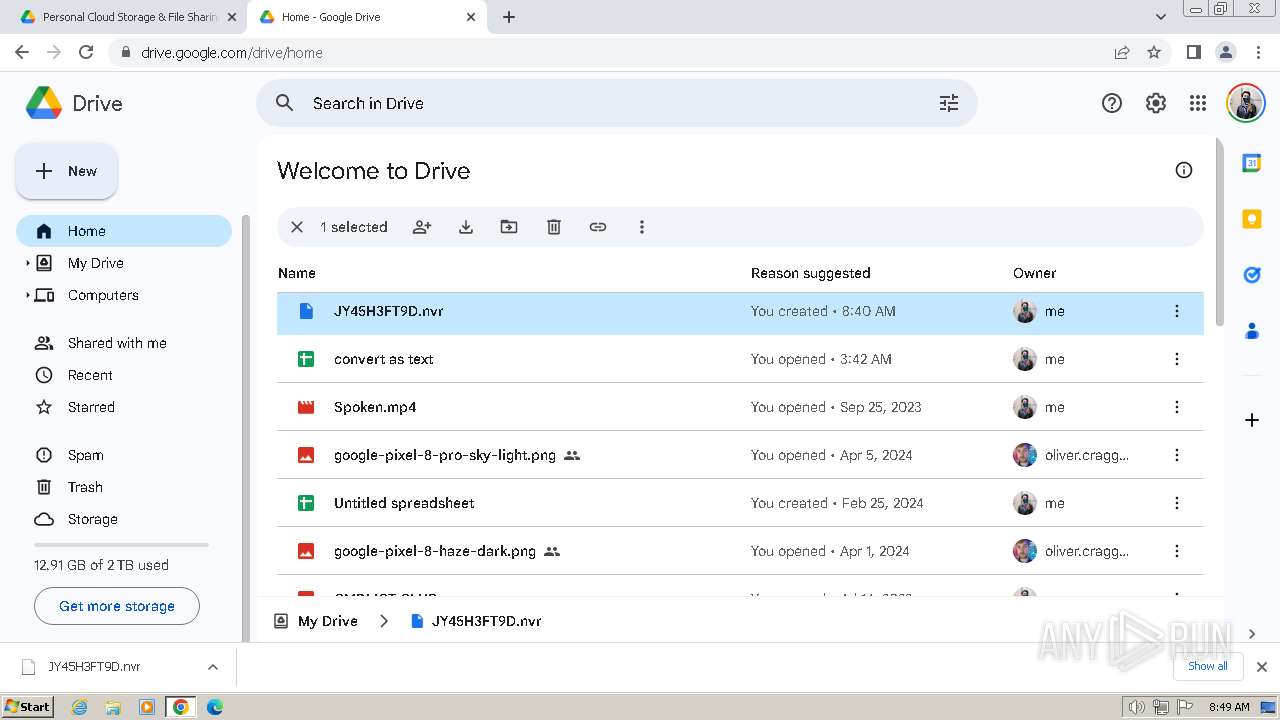Open more actions in selection toolbar

[642, 227]
